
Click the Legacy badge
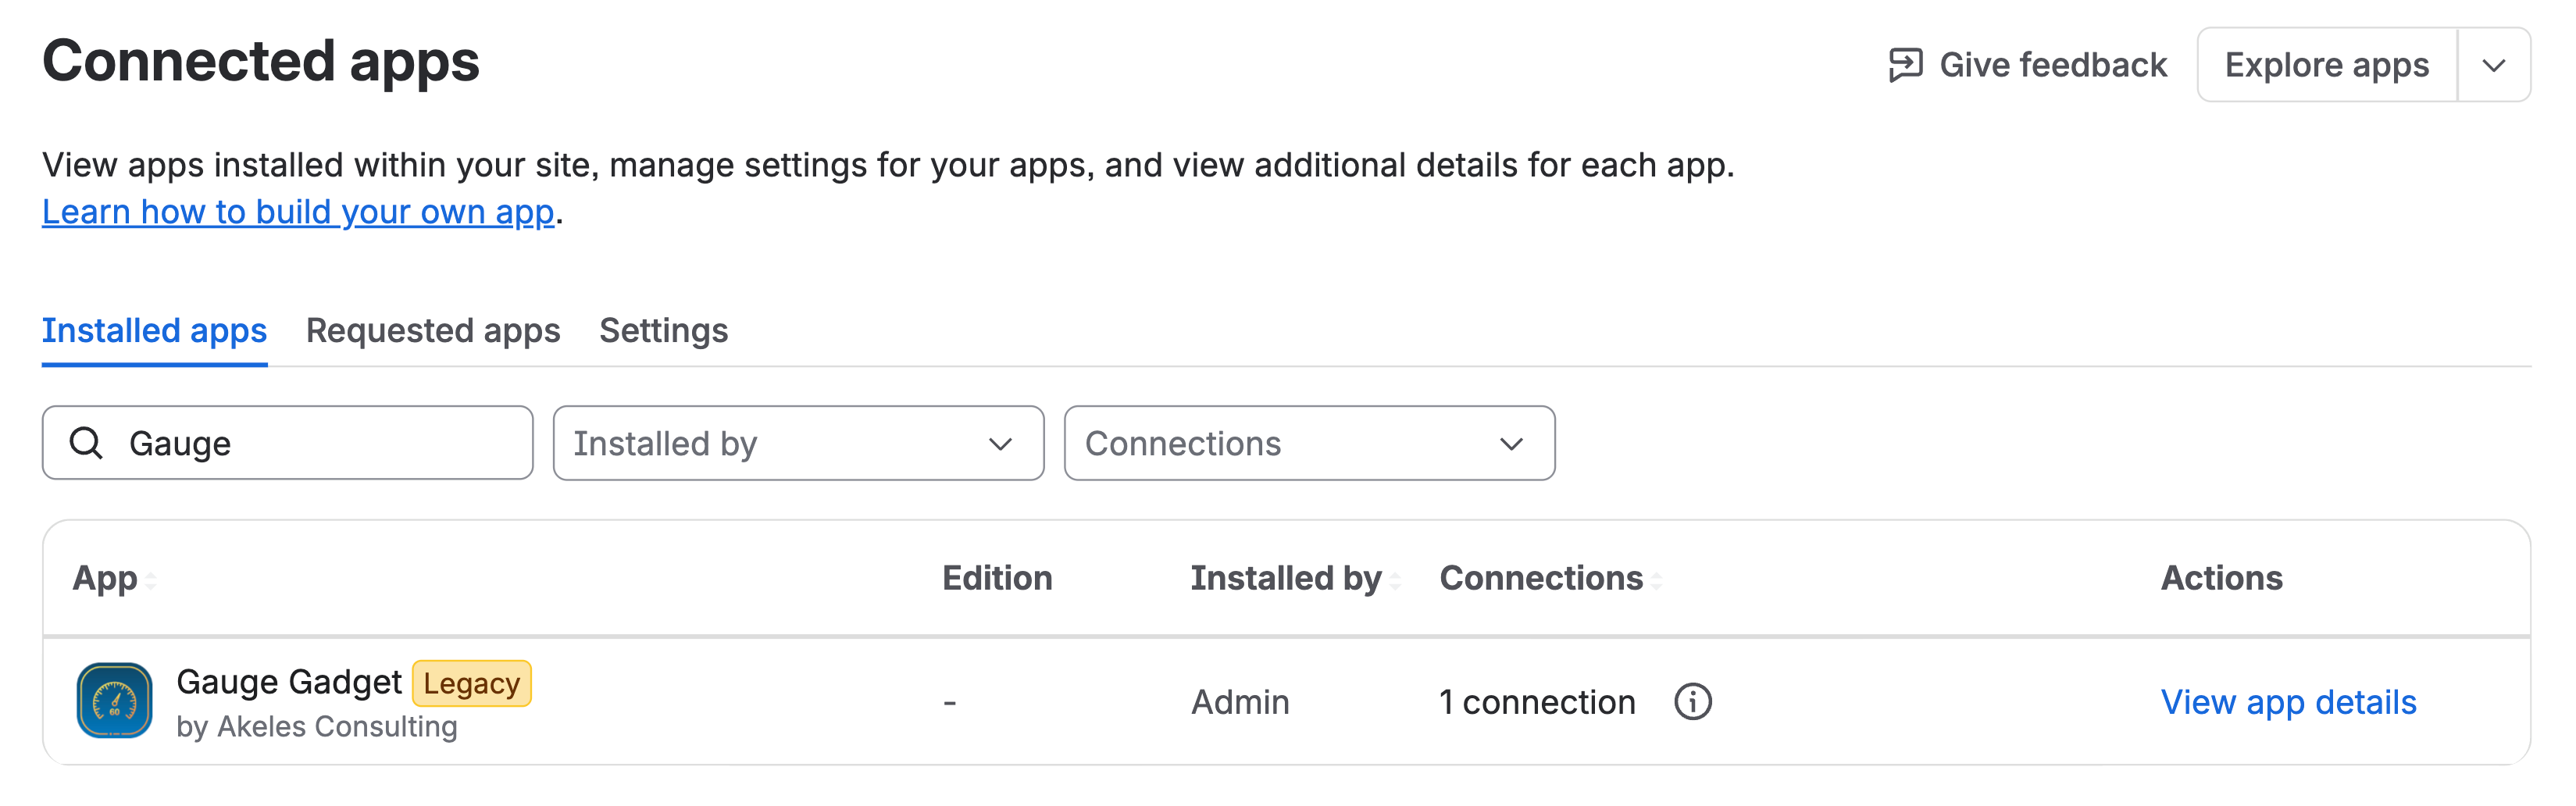click(x=471, y=683)
